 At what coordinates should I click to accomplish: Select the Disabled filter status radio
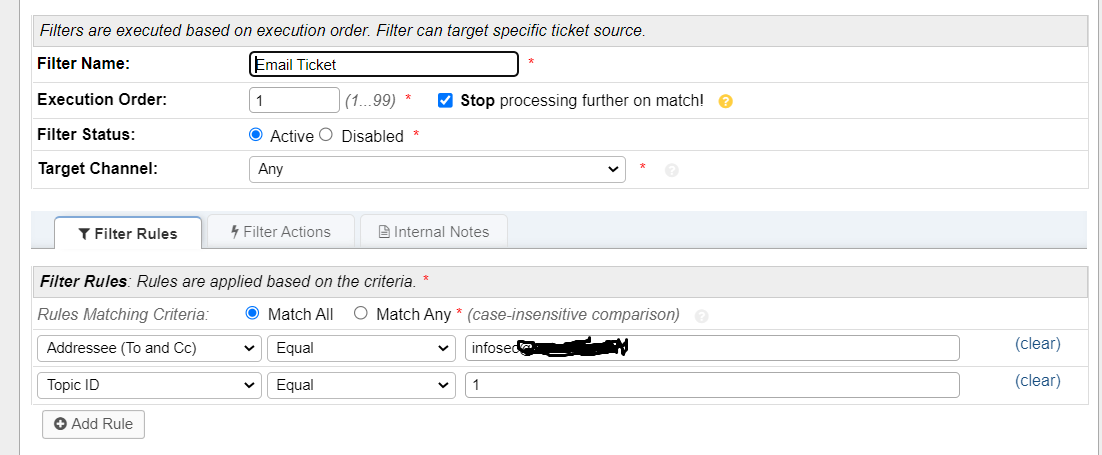[x=326, y=135]
